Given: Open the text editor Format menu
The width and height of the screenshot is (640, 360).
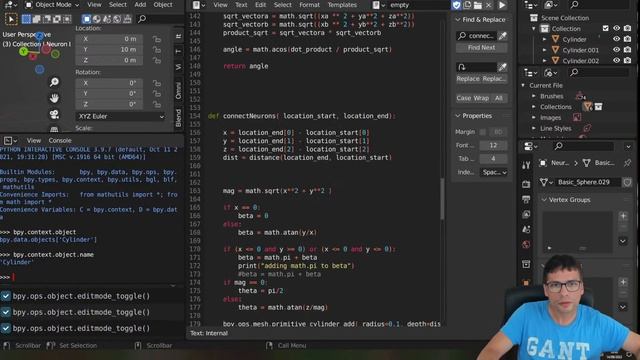Looking at the screenshot, I should (309, 5).
